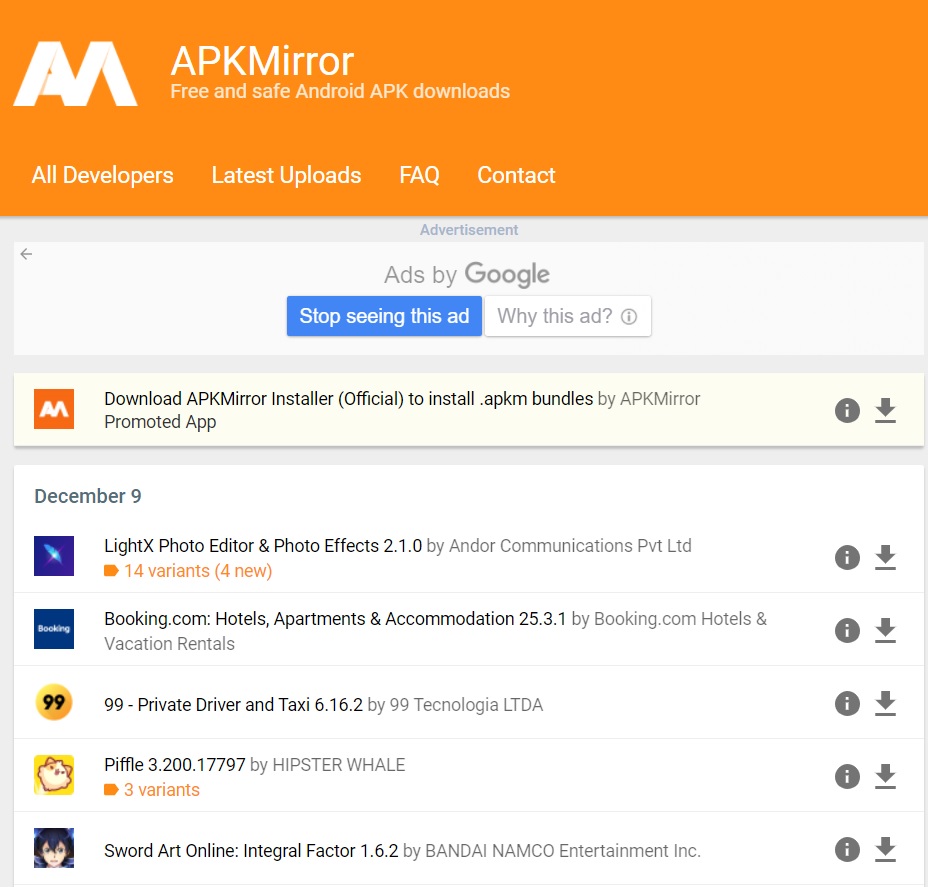
Task: Click the back arrow in the ad box
Action: coord(26,254)
